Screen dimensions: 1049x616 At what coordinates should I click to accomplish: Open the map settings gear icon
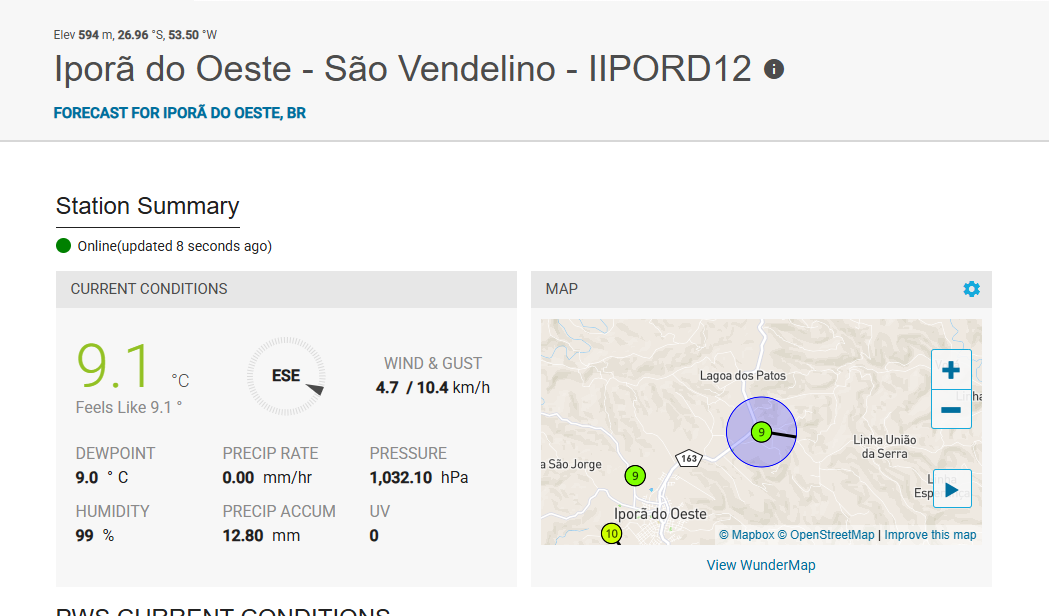(x=971, y=289)
